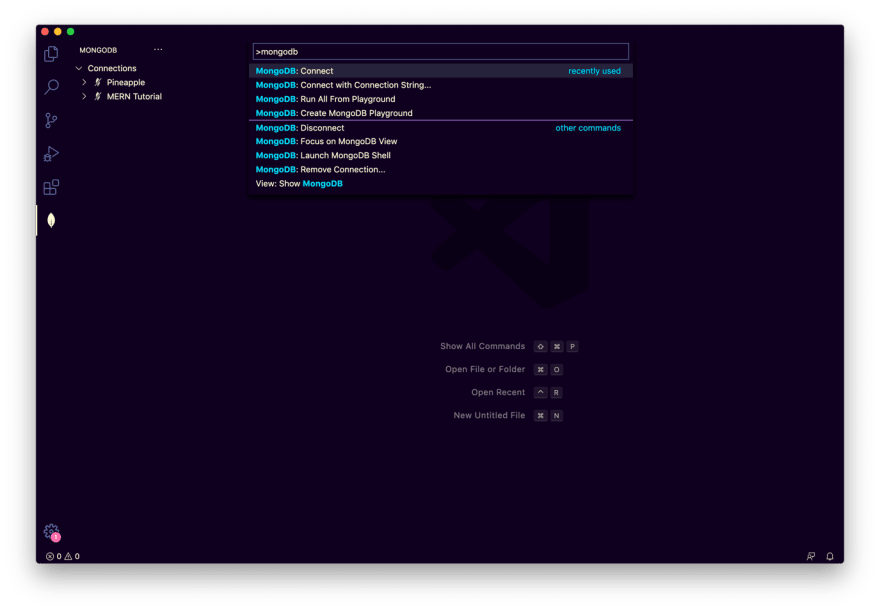Click the yellow minimize window button
This screenshot has width=880, height=611.
click(58, 31)
